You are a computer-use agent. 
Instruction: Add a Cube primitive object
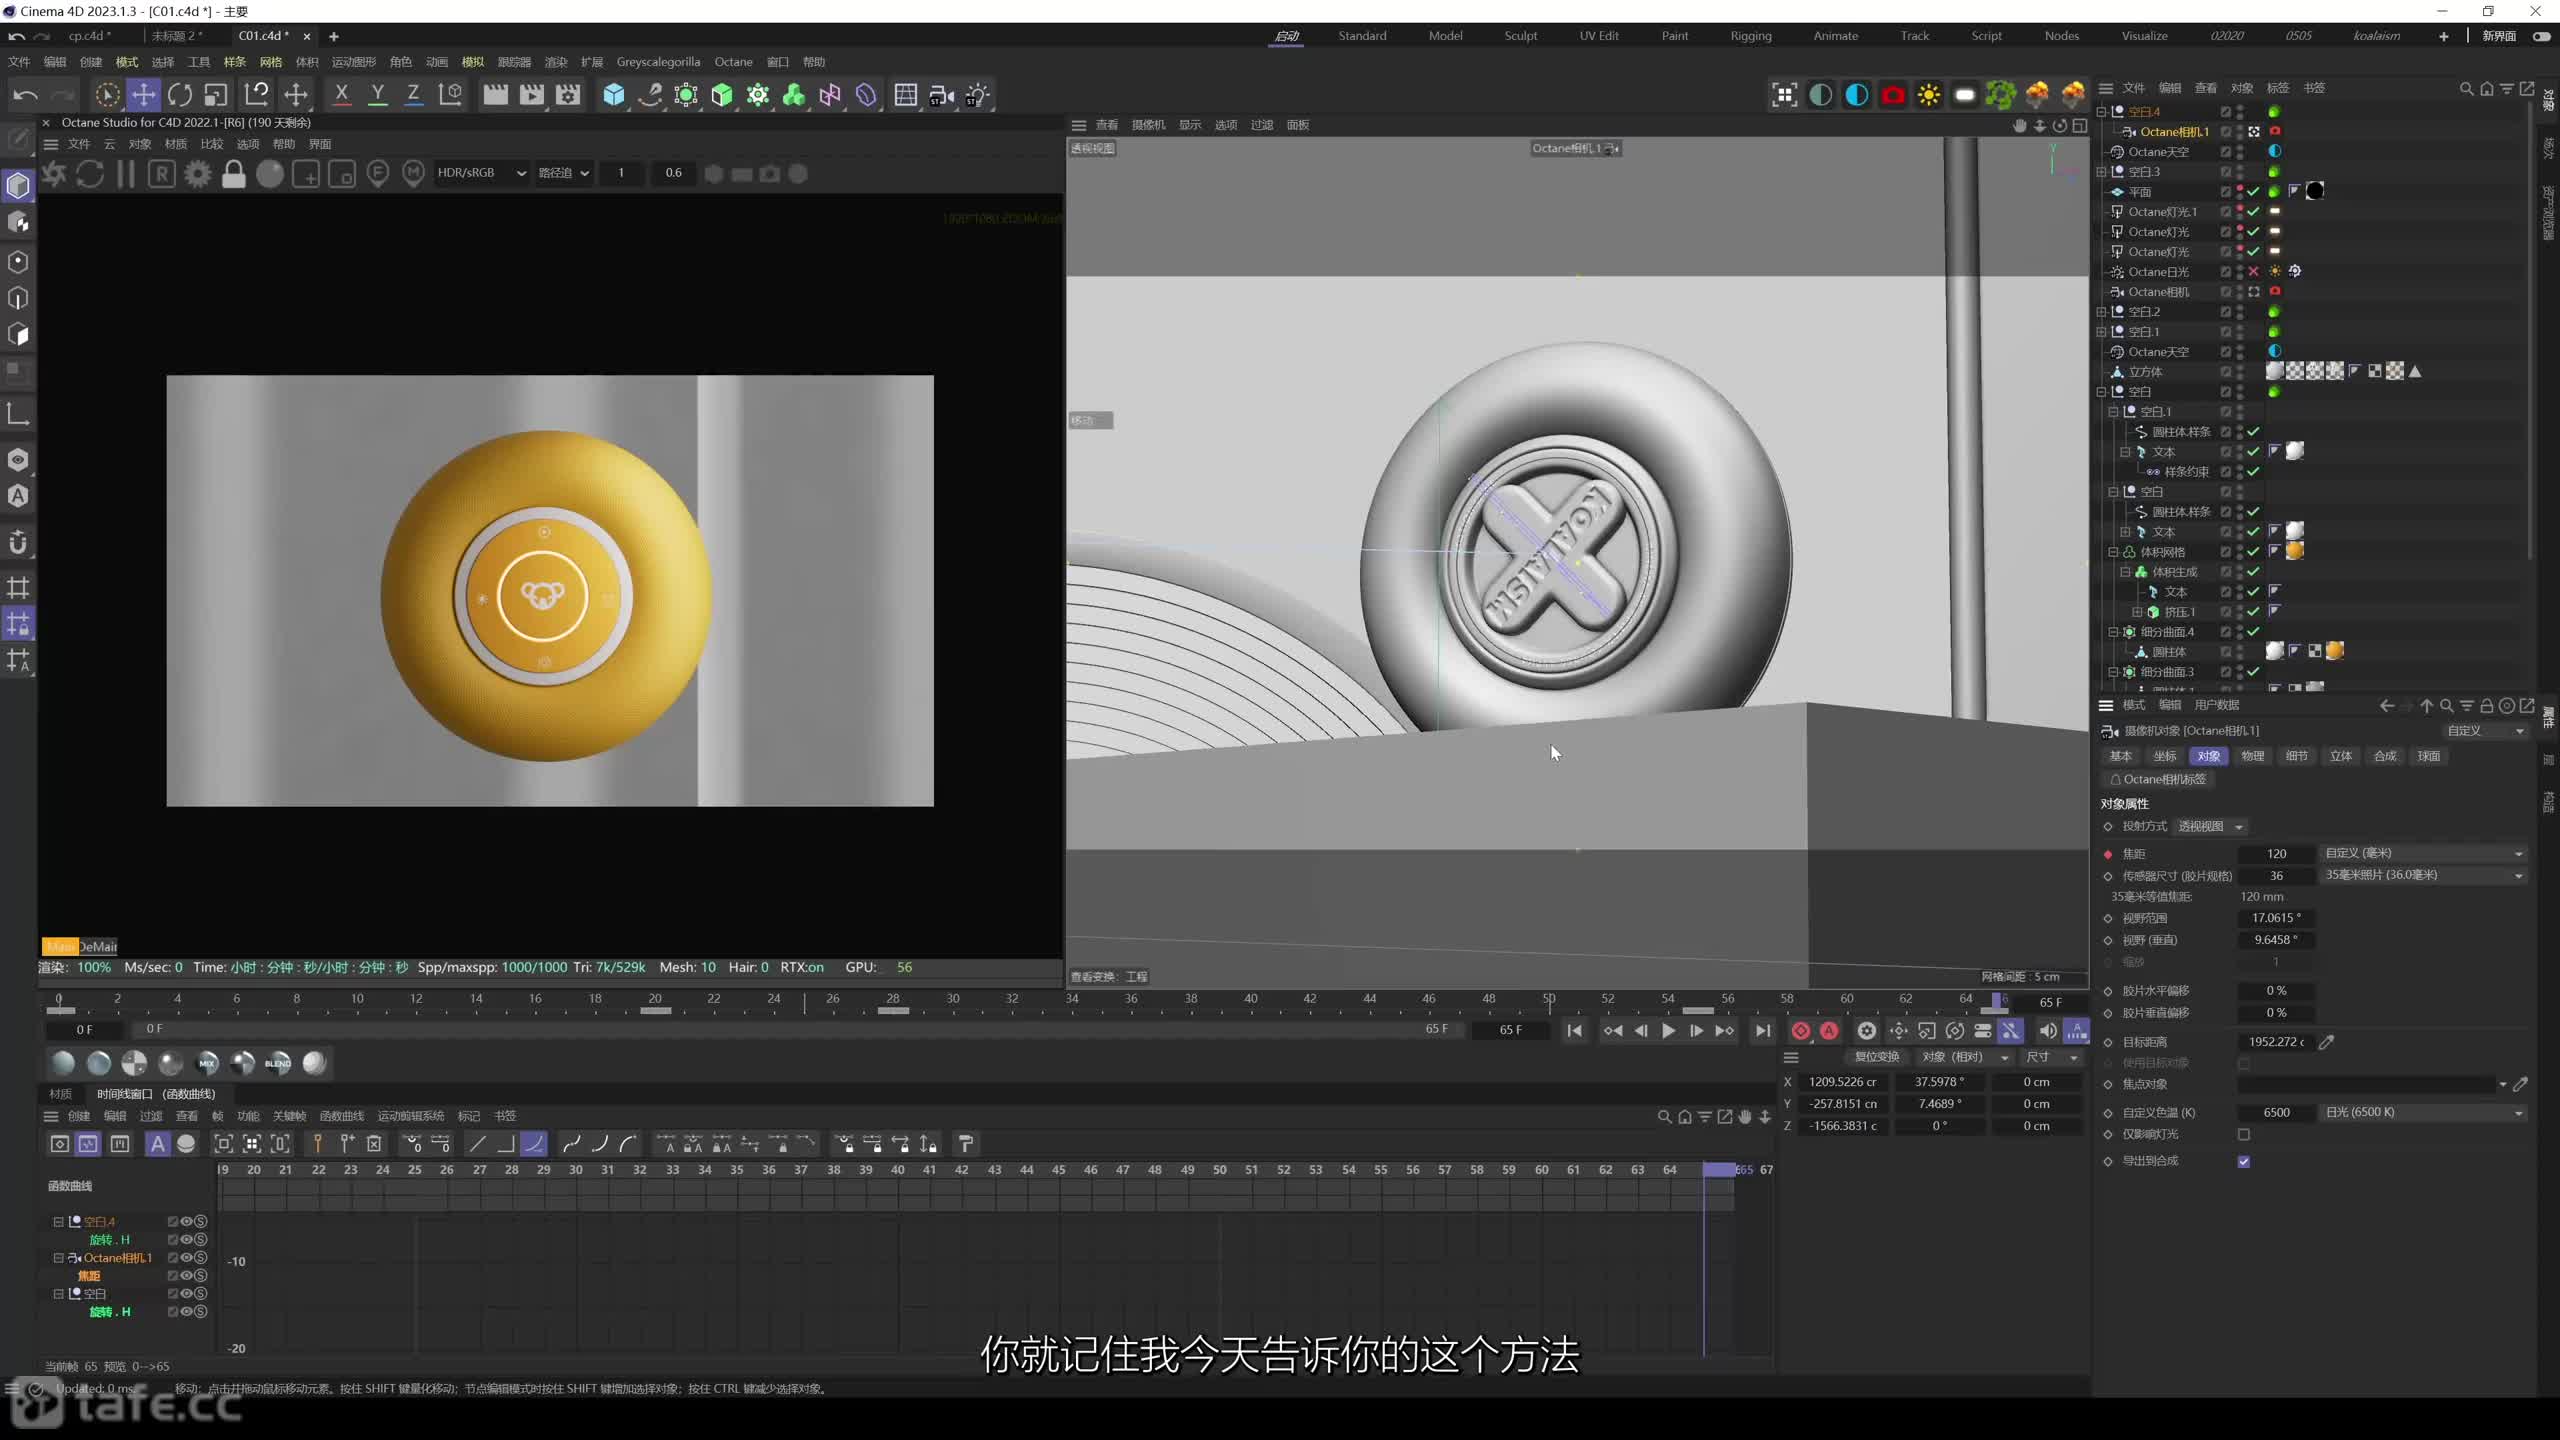[x=614, y=95]
